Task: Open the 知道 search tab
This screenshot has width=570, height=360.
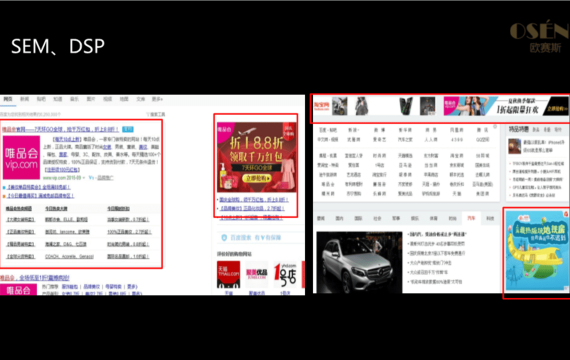Action: (x=58, y=99)
